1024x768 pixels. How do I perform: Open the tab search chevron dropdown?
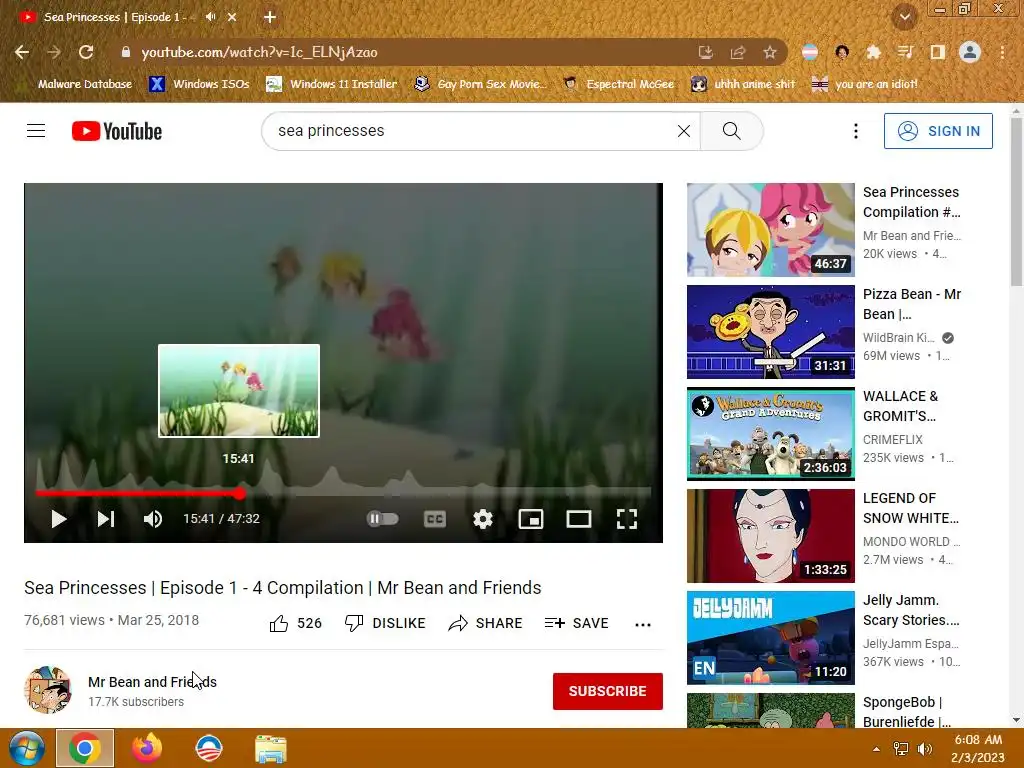pos(904,17)
